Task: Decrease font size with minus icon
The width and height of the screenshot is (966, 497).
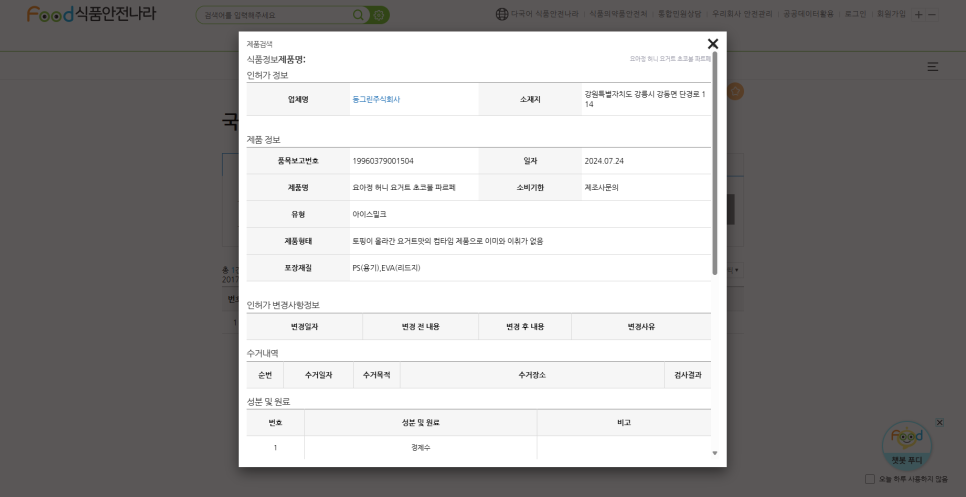Action: click(x=932, y=15)
